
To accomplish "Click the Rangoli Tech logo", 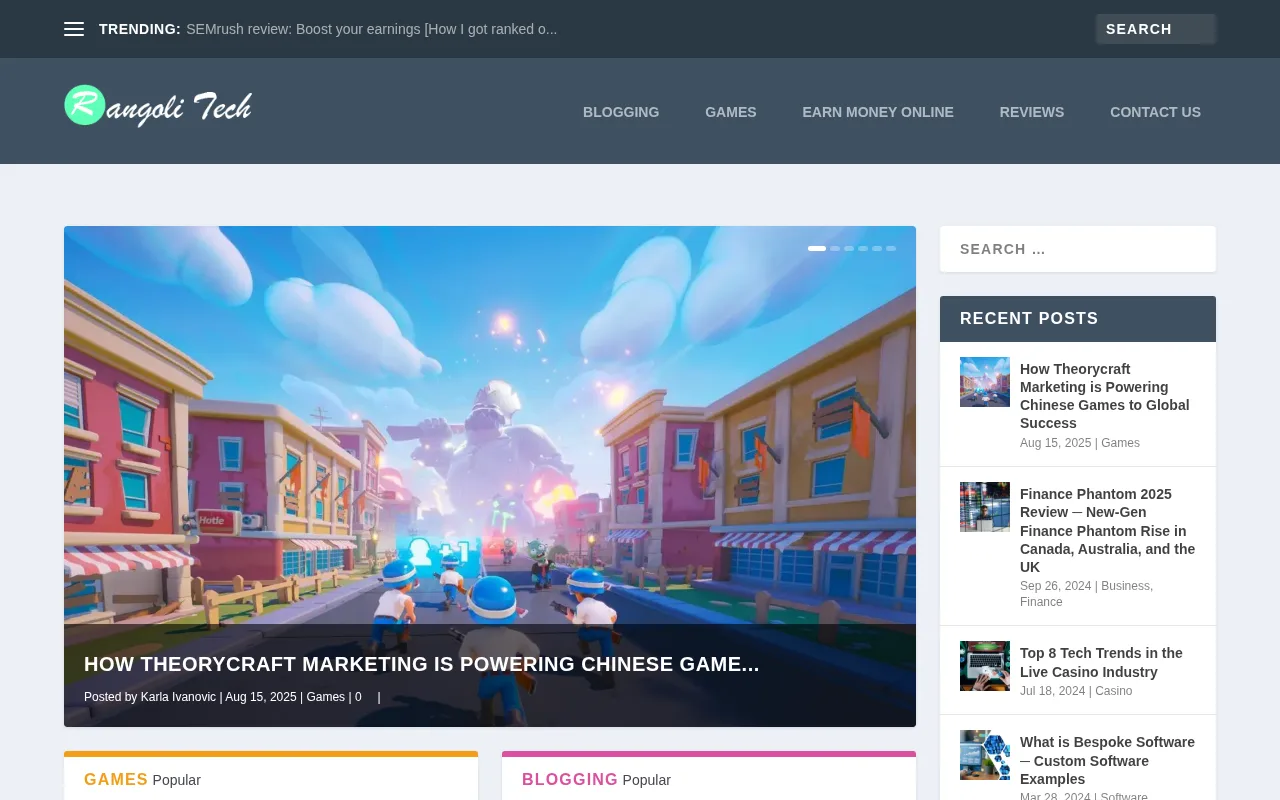I will (x=158, y=106).
